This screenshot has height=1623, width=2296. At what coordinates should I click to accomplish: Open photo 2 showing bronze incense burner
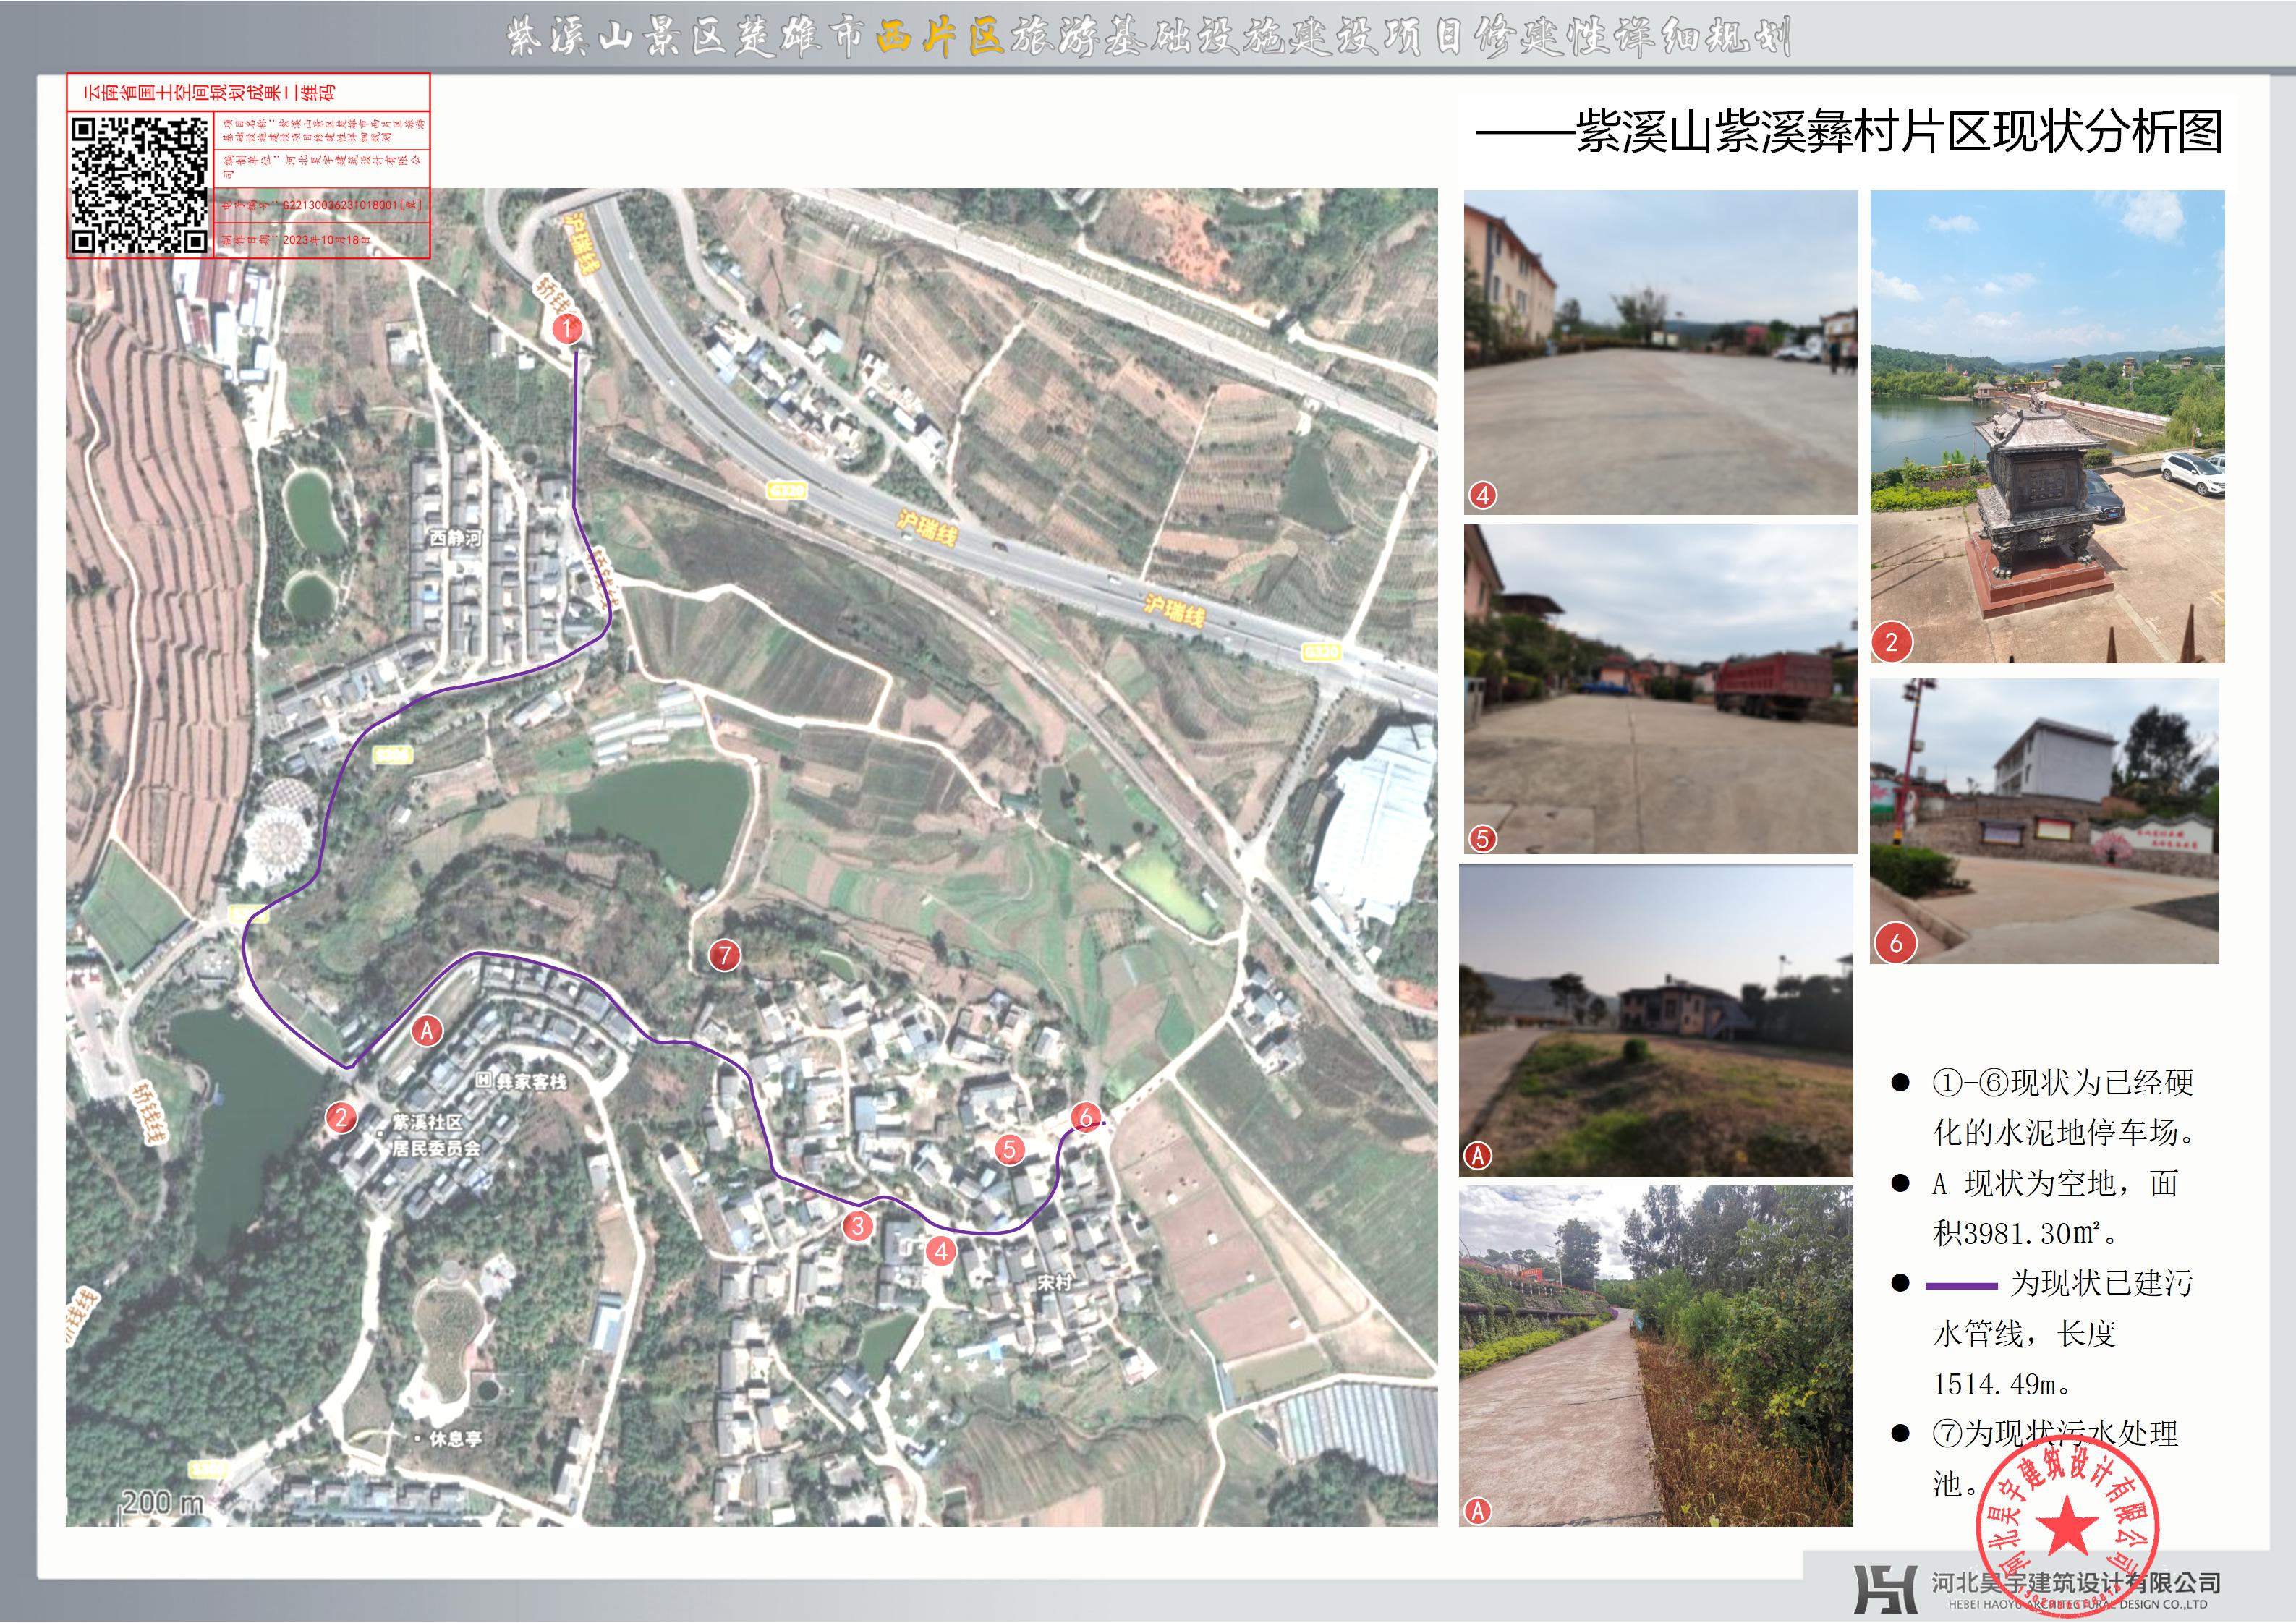click(x=2047, y=427)
